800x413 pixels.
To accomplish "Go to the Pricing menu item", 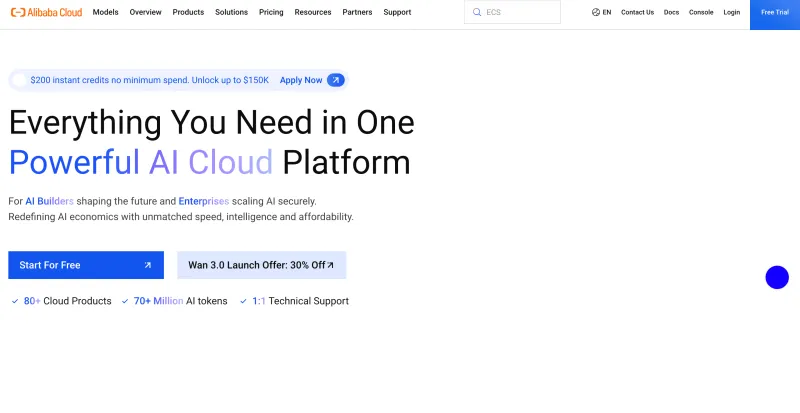I will coord(271,12).
